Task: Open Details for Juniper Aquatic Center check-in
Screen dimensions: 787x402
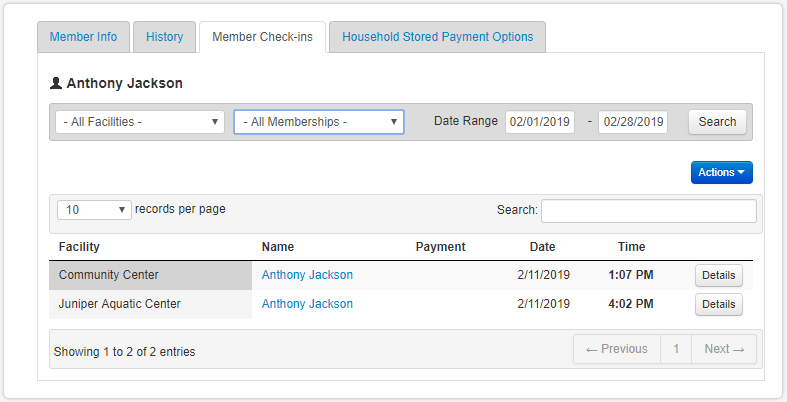Action: pyautogui.click(x=718, y=304)
